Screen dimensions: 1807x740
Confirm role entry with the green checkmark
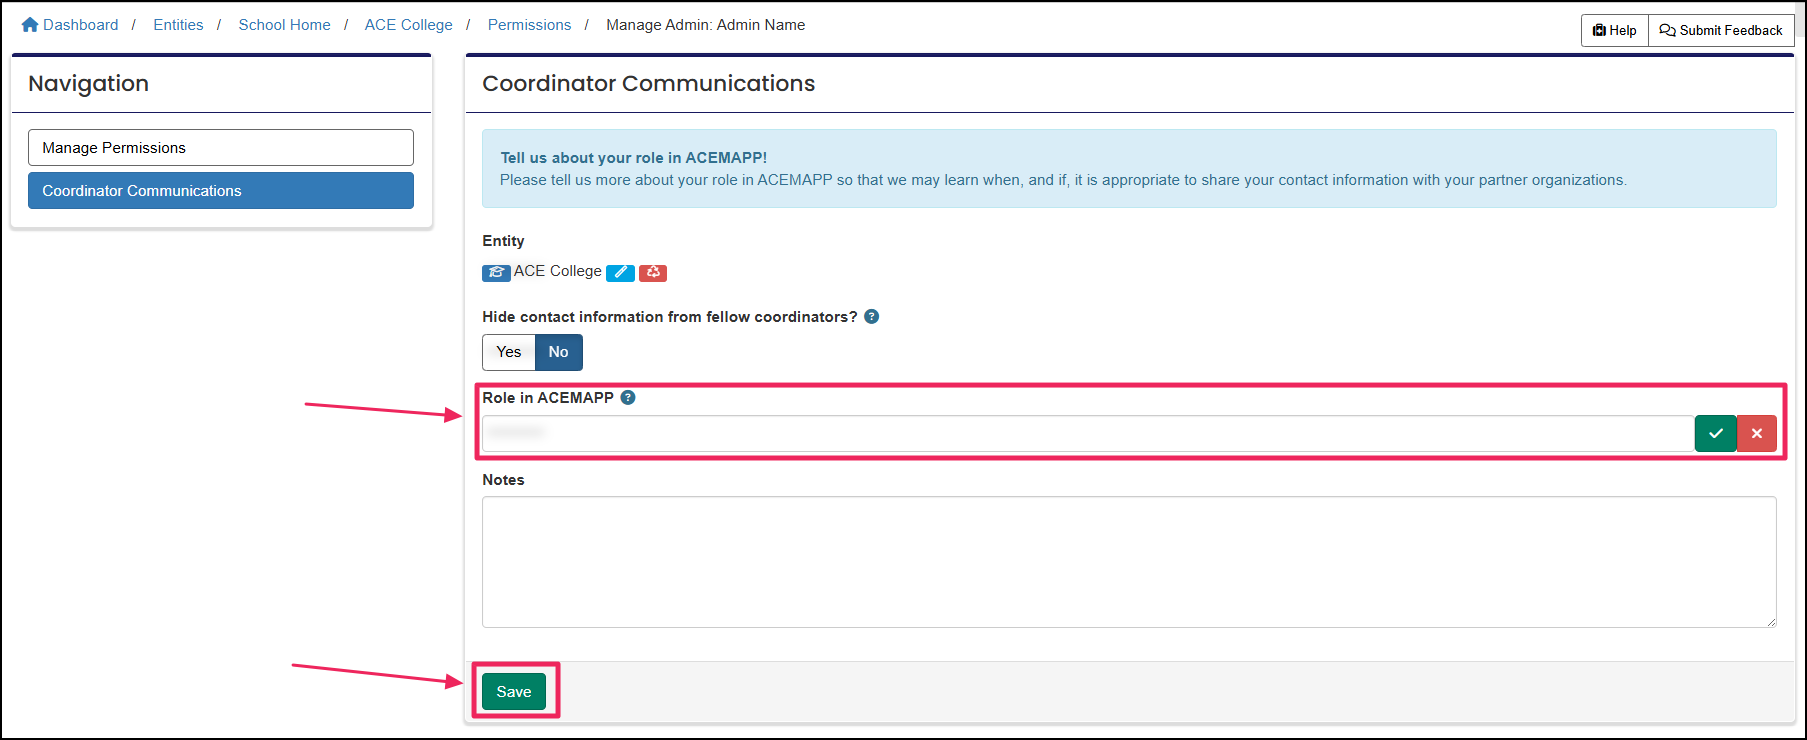pos(1716,433)
